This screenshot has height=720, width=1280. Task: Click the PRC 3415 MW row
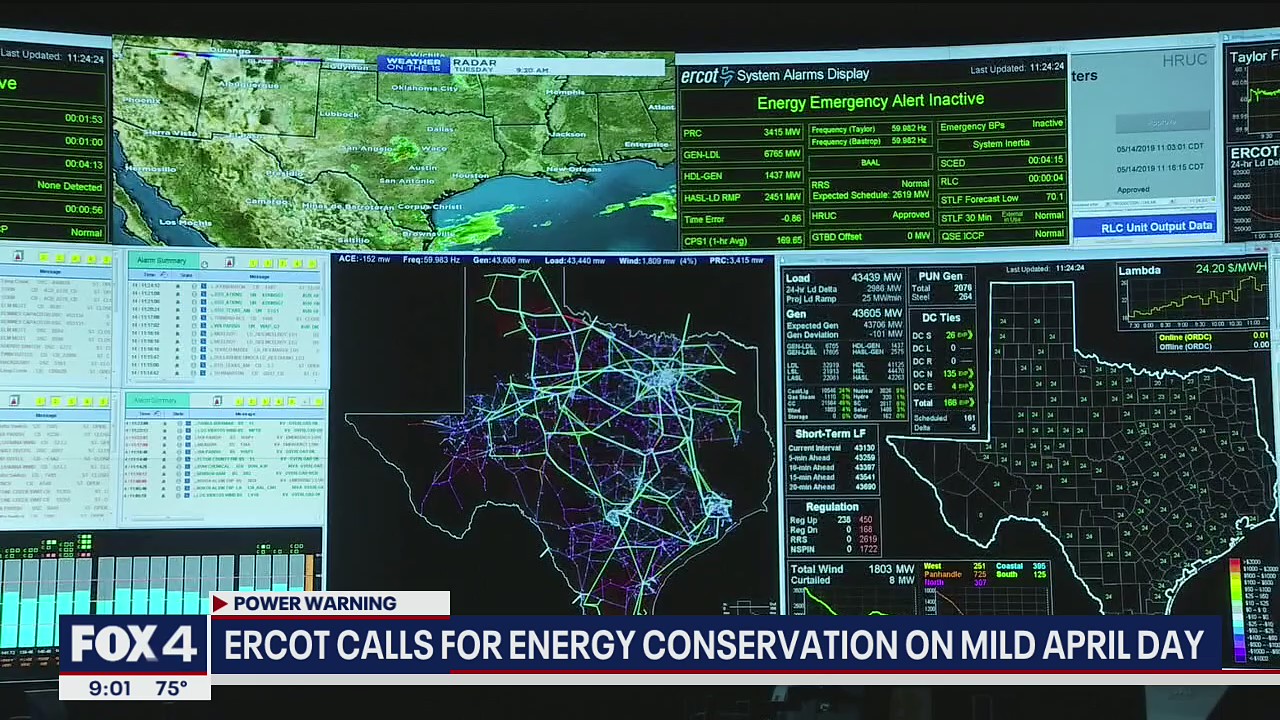tap(742, 133)
